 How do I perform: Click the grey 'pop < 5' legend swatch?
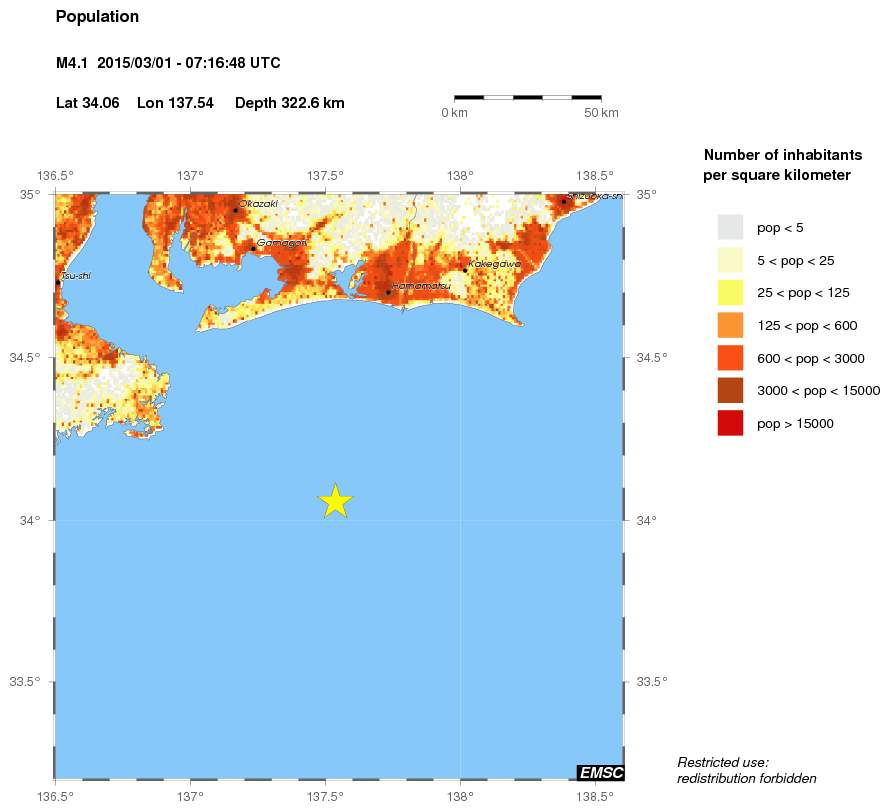tap(730, 227)
